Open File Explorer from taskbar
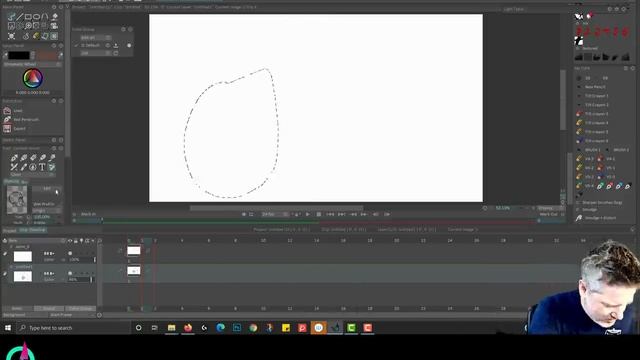 [171, 328]
